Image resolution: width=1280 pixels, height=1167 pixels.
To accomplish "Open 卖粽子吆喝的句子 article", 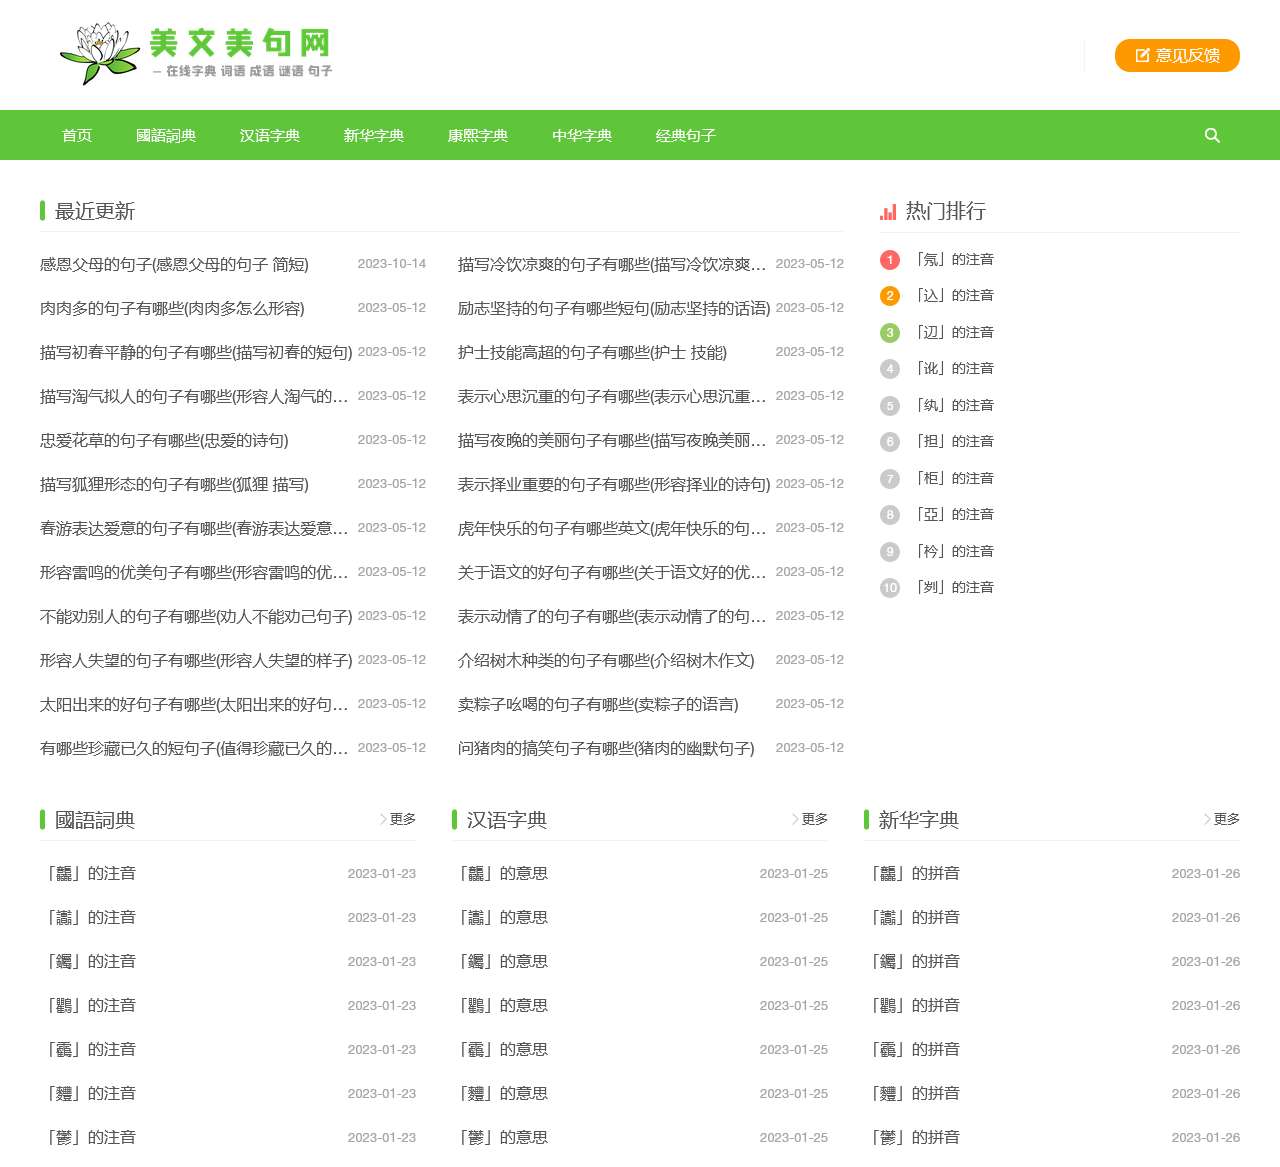I will pos(598,704).
